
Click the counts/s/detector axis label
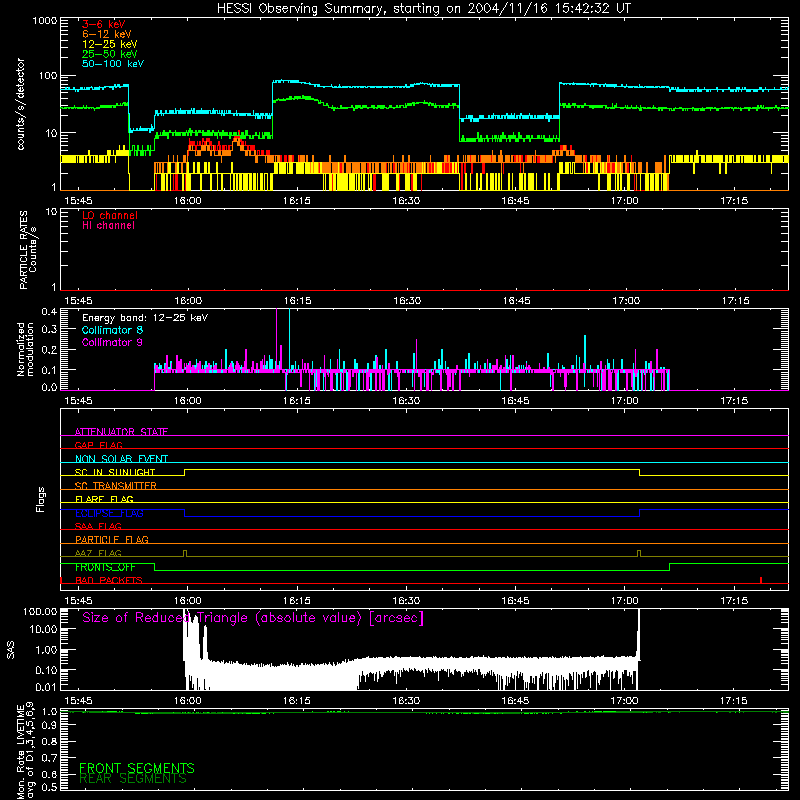pyautogui.click(x=20, y=104)
